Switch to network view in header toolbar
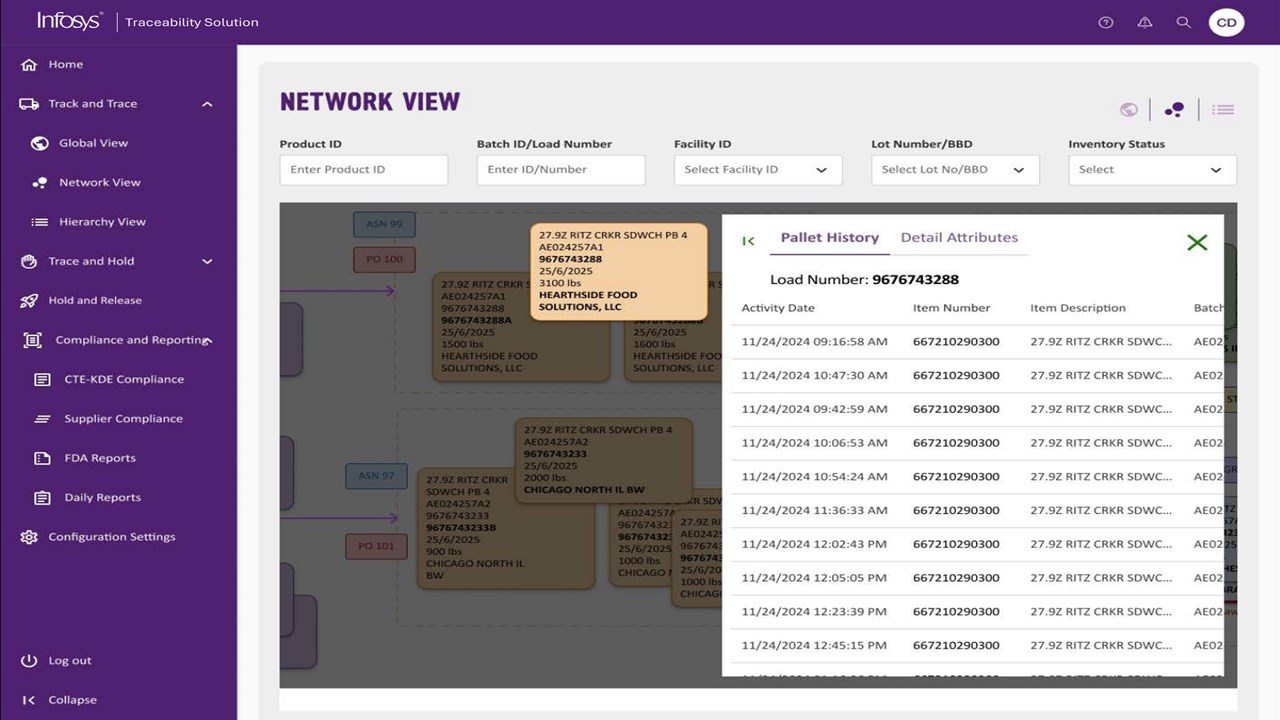The height and width of the screenshot is (720, 1280). (x=1175, y=110)
